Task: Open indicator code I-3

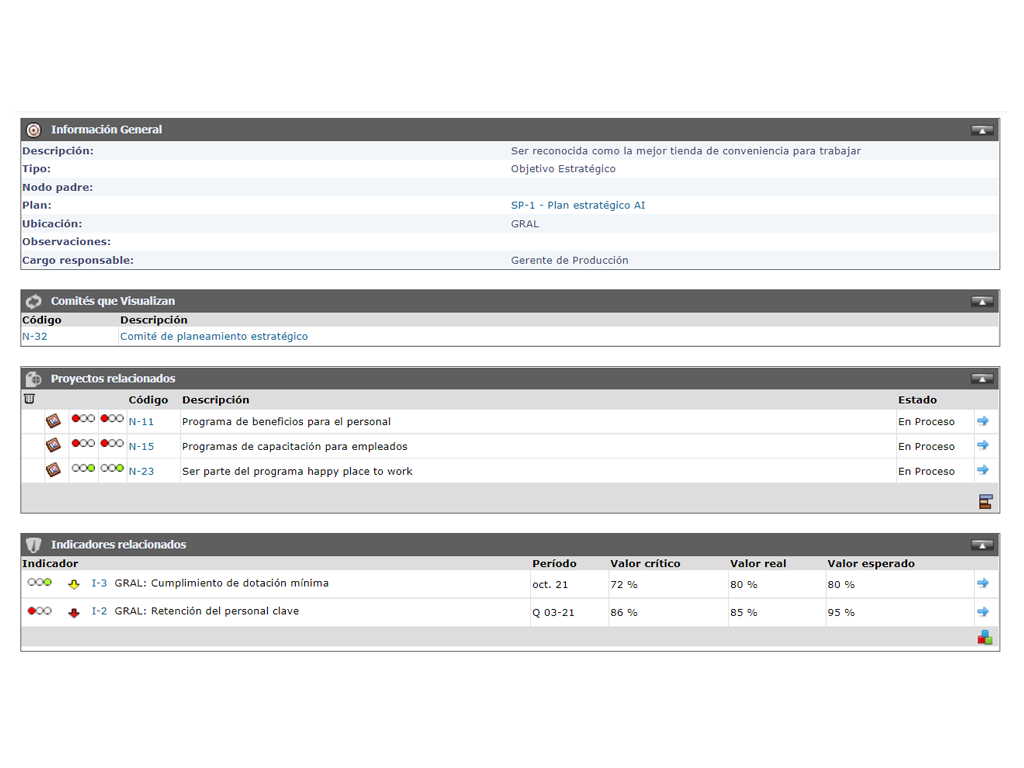Action: [x=99, y=583]
